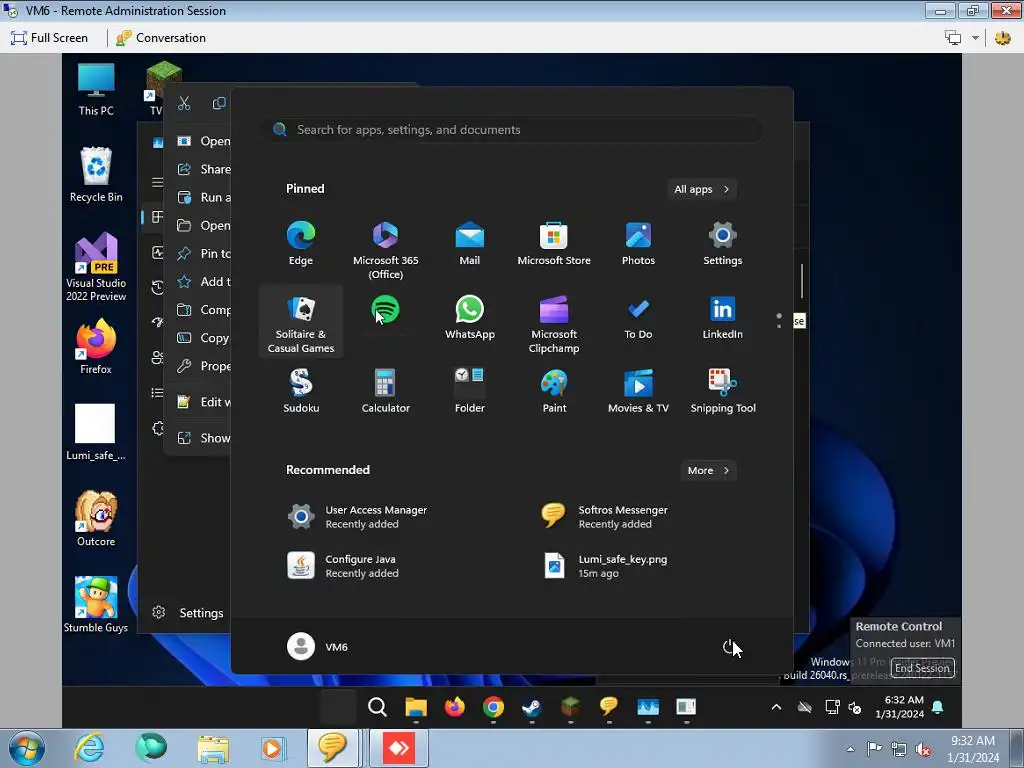Choose the Share context menu entry
The image size is (1024, 768).
pos(202,169)
